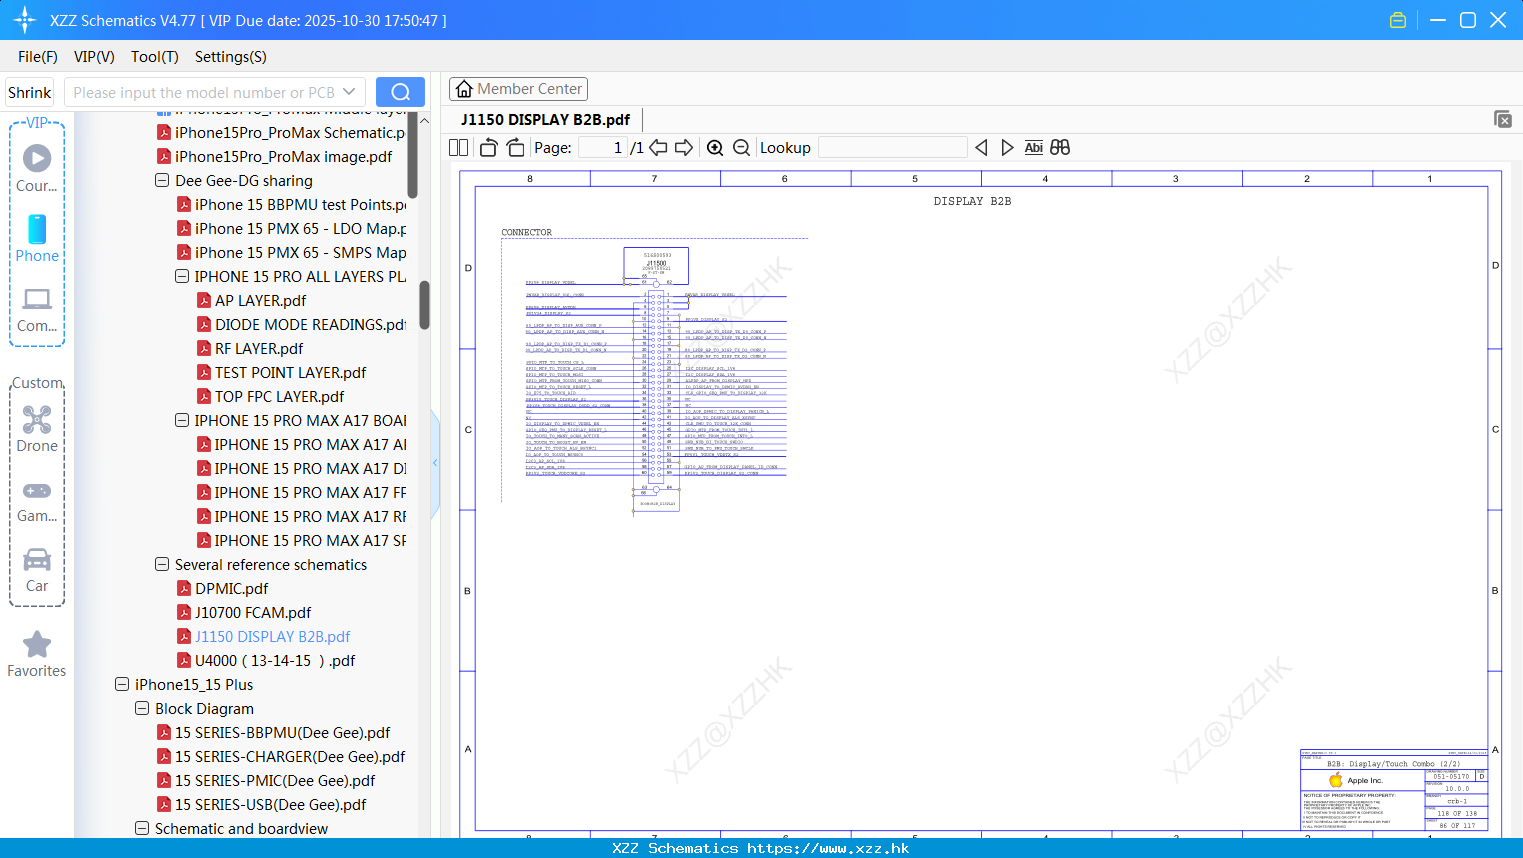
Task: Collapse Several reference schematics folder
Action: click(x=162, y=565)
